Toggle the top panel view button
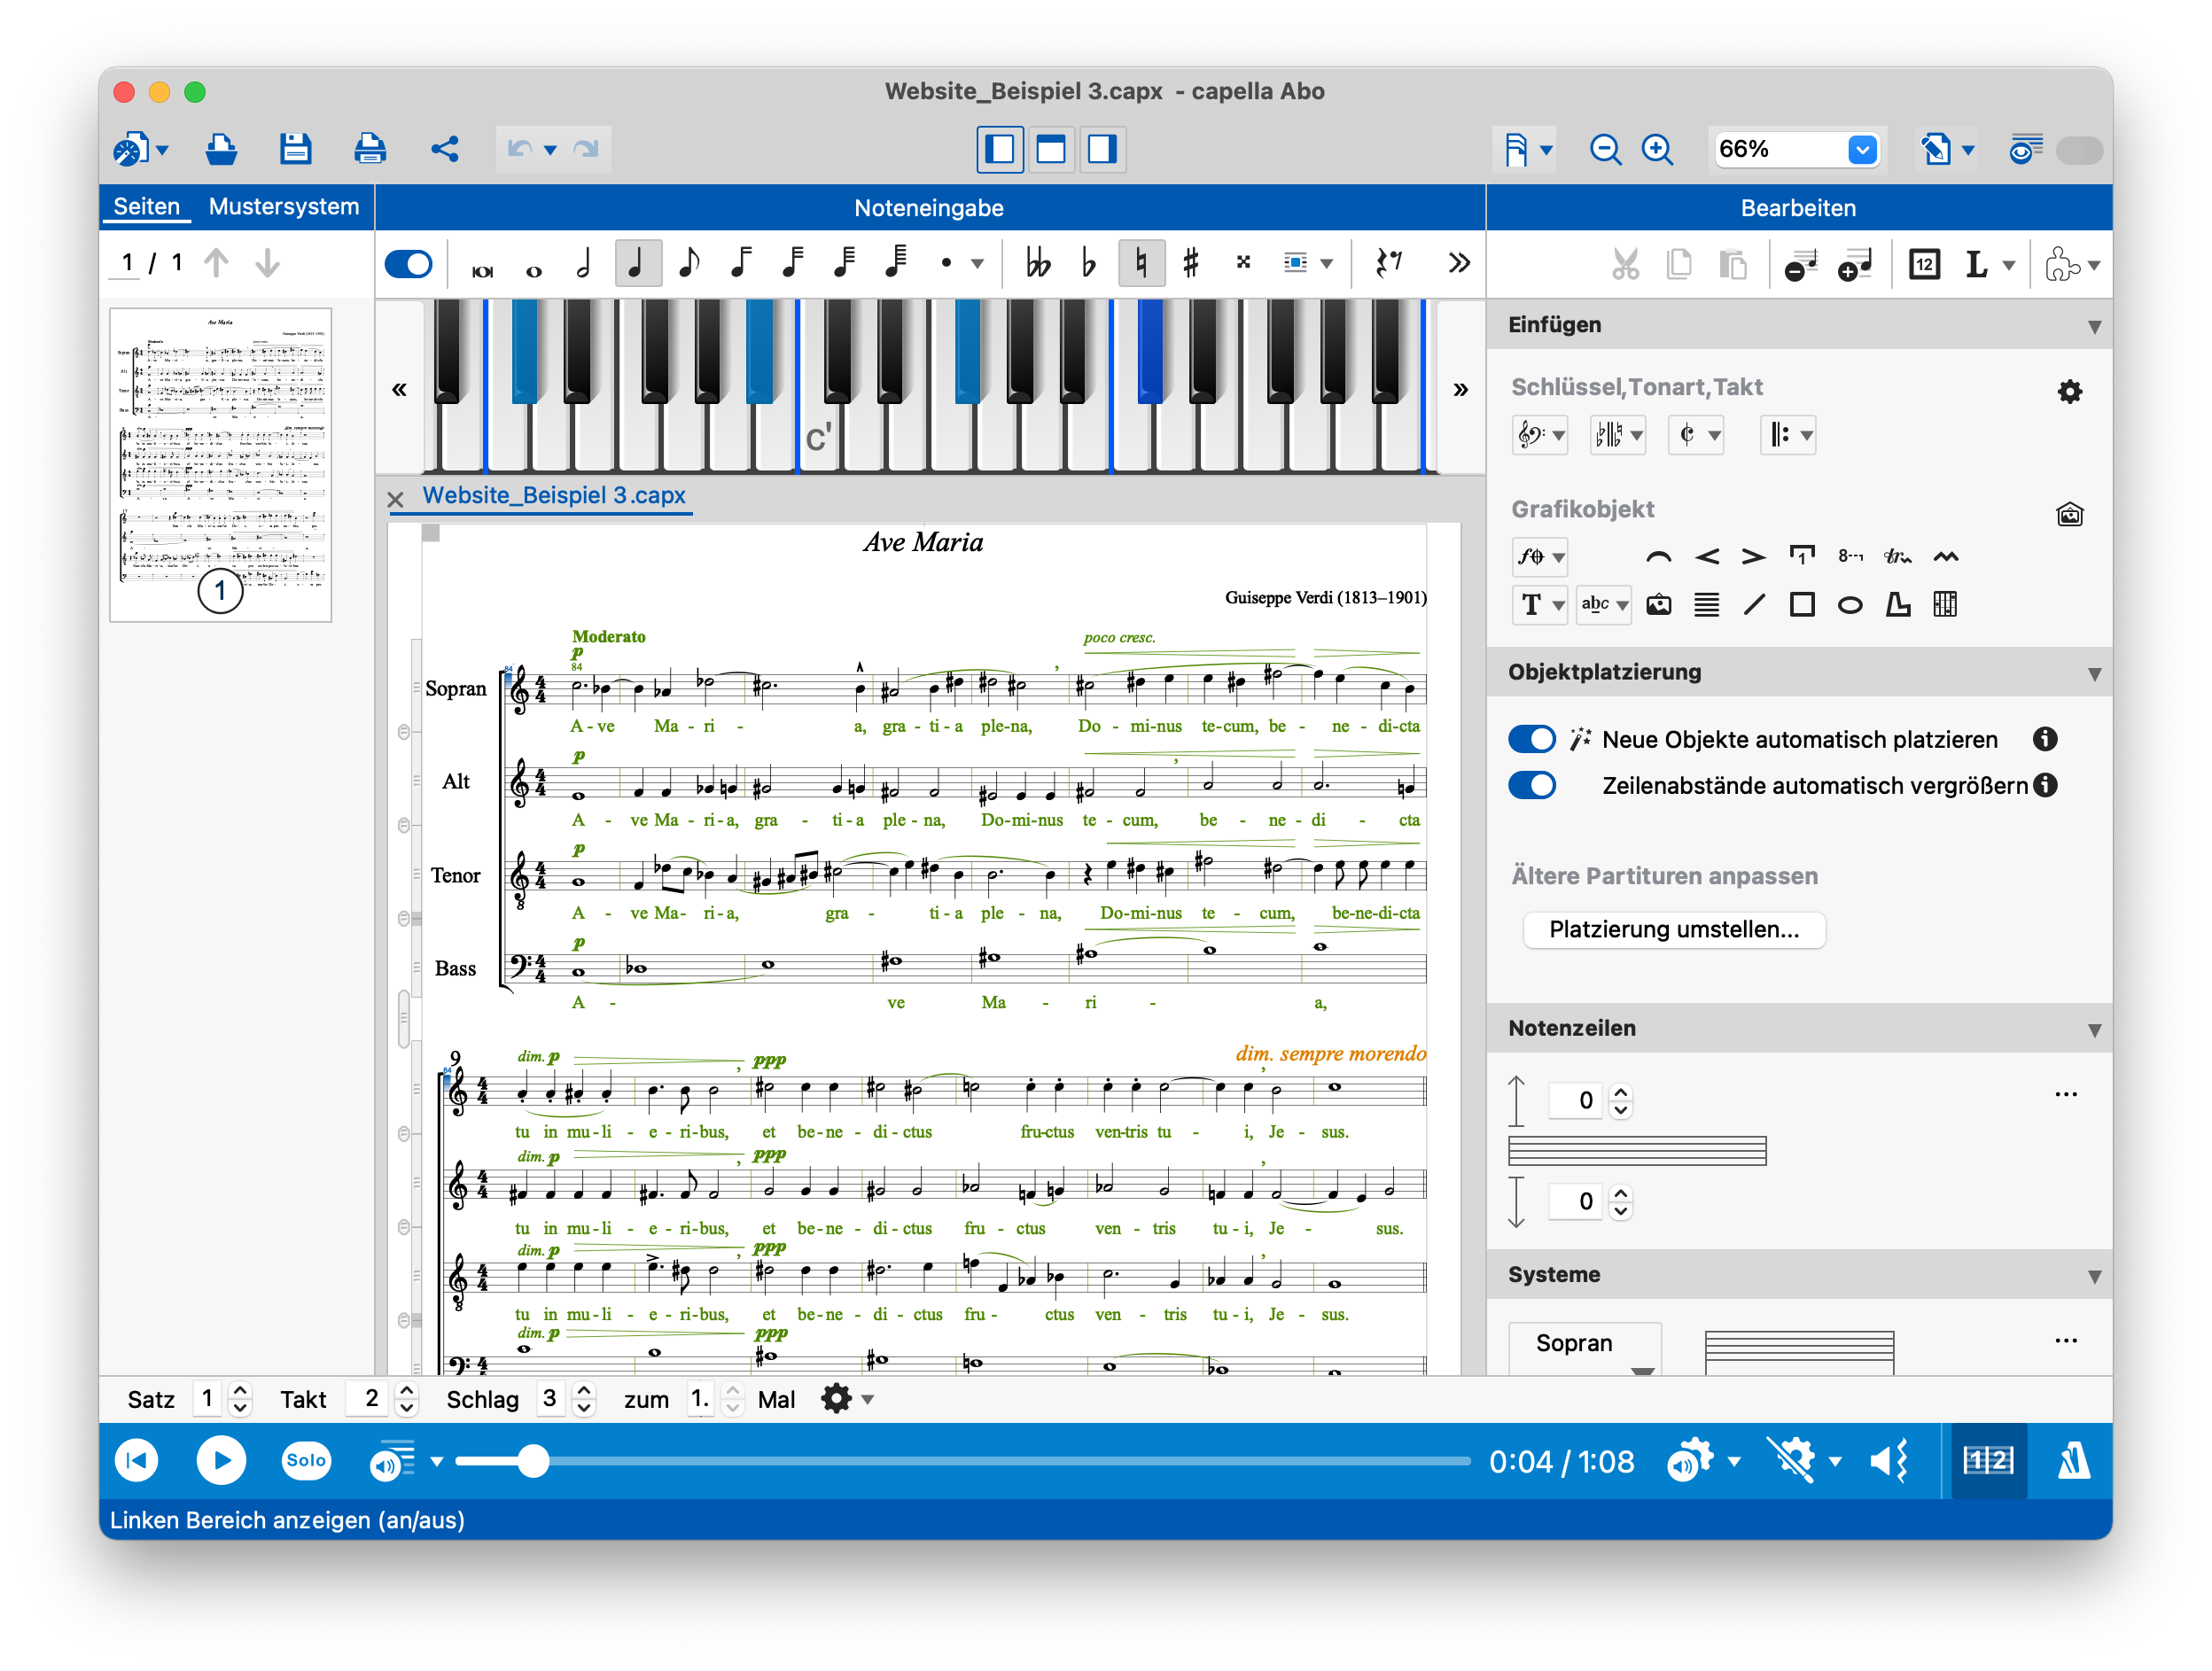 (x=1051, y=149)
